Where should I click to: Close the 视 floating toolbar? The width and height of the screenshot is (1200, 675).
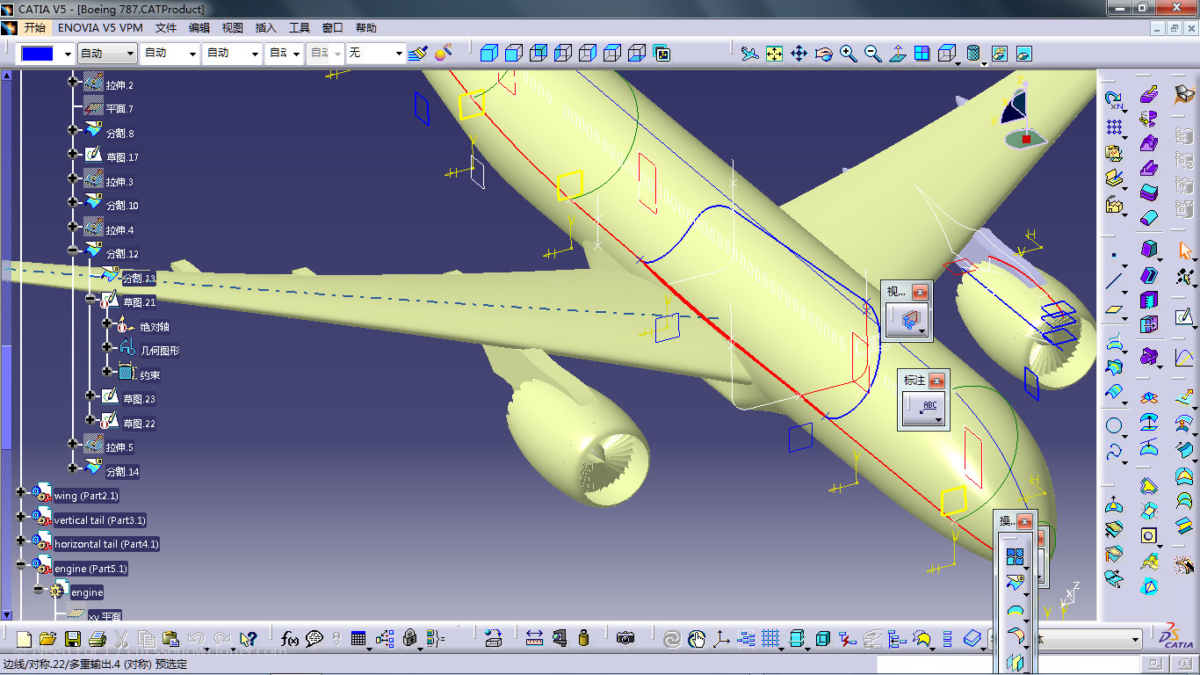click(921, 292)
